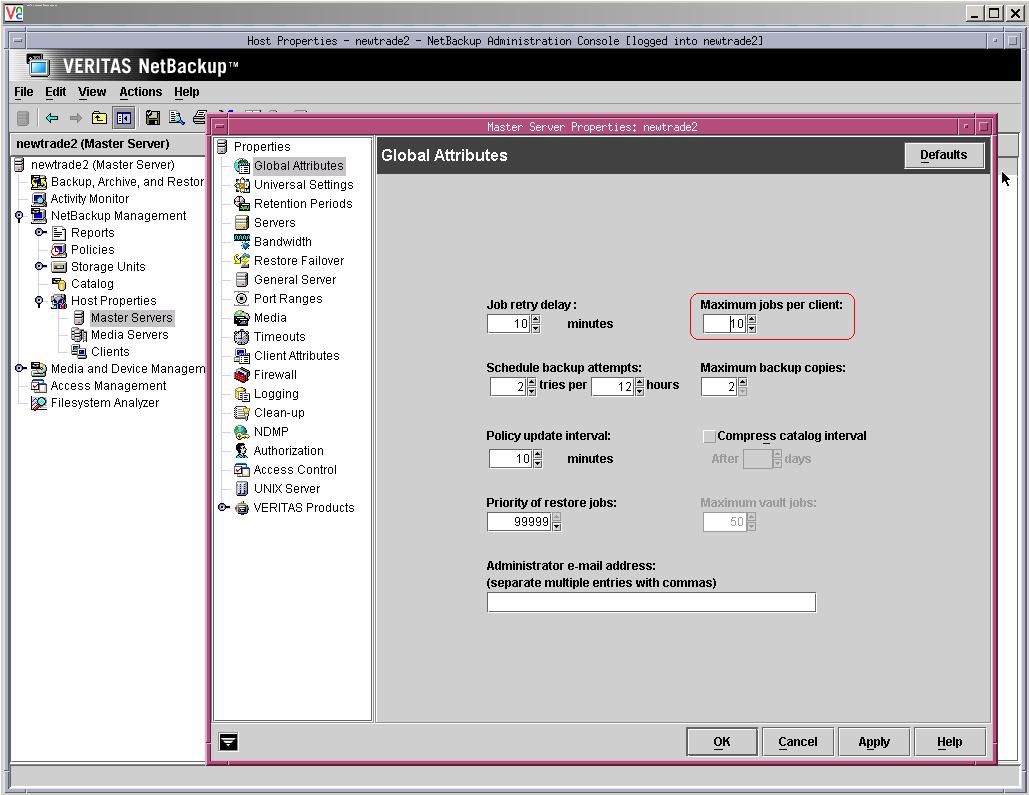Image resolution: width=1029 pixels, height=795 pixels.
Task: Click the Defaults button
Action: click(943, 155)
